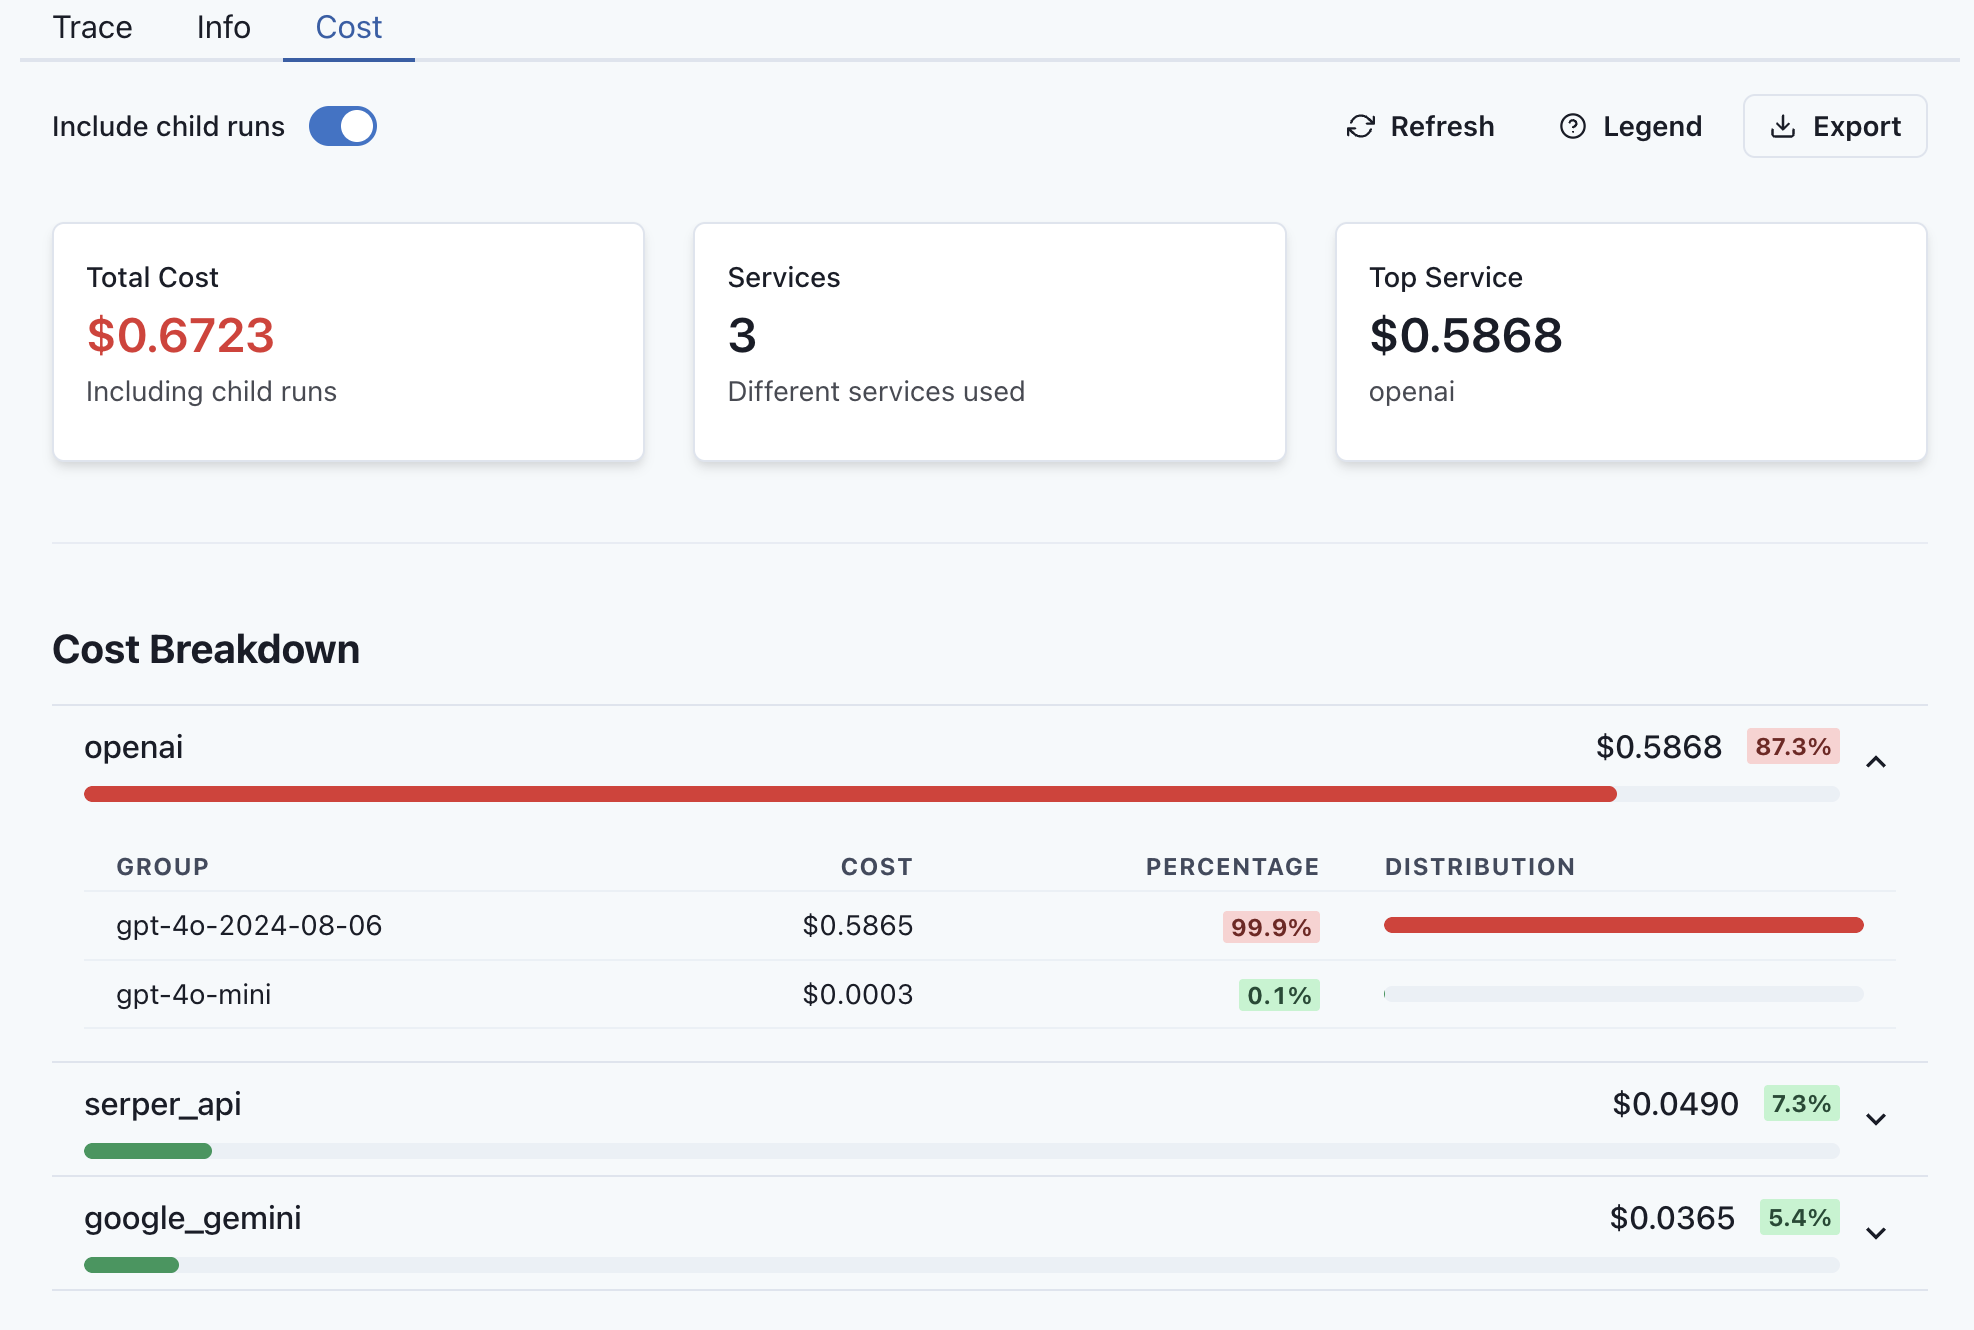Click the Legend question mark icon
Screen dimensions: 1974x1330
1573,126
